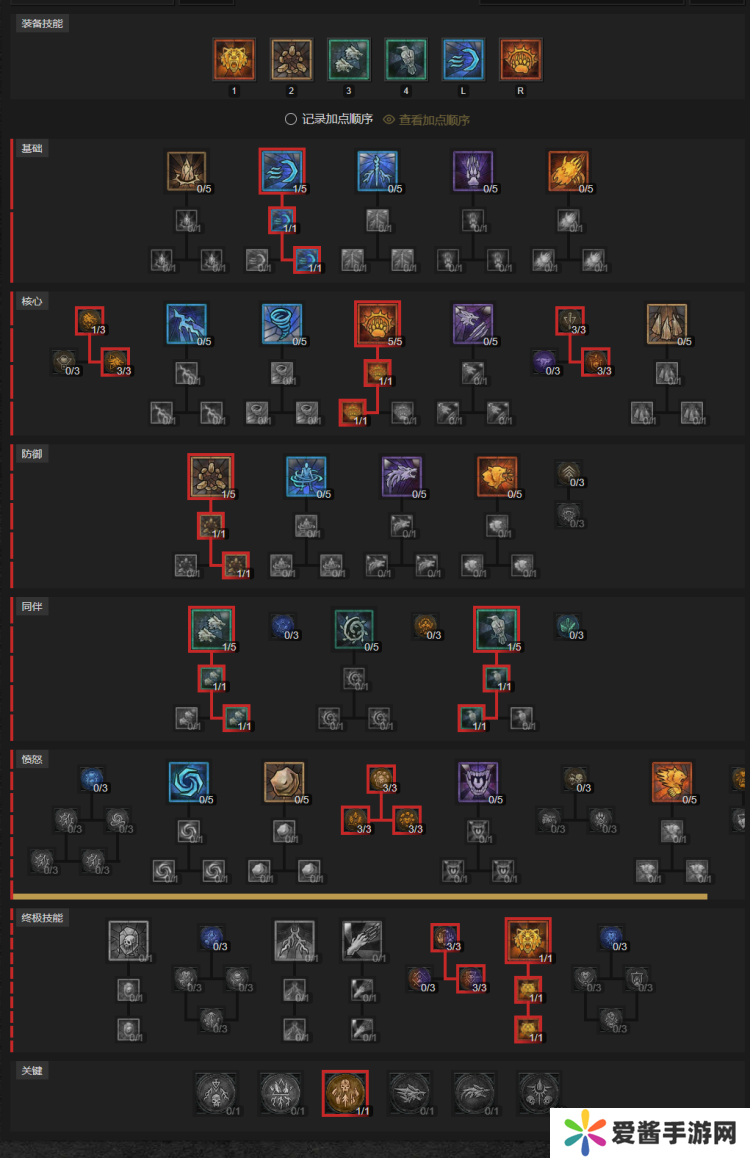The width and height of the screenshot is (750, 1158).
Task: Click the eye icon for 查看加点顺序
Action: (x=389, y=120)
